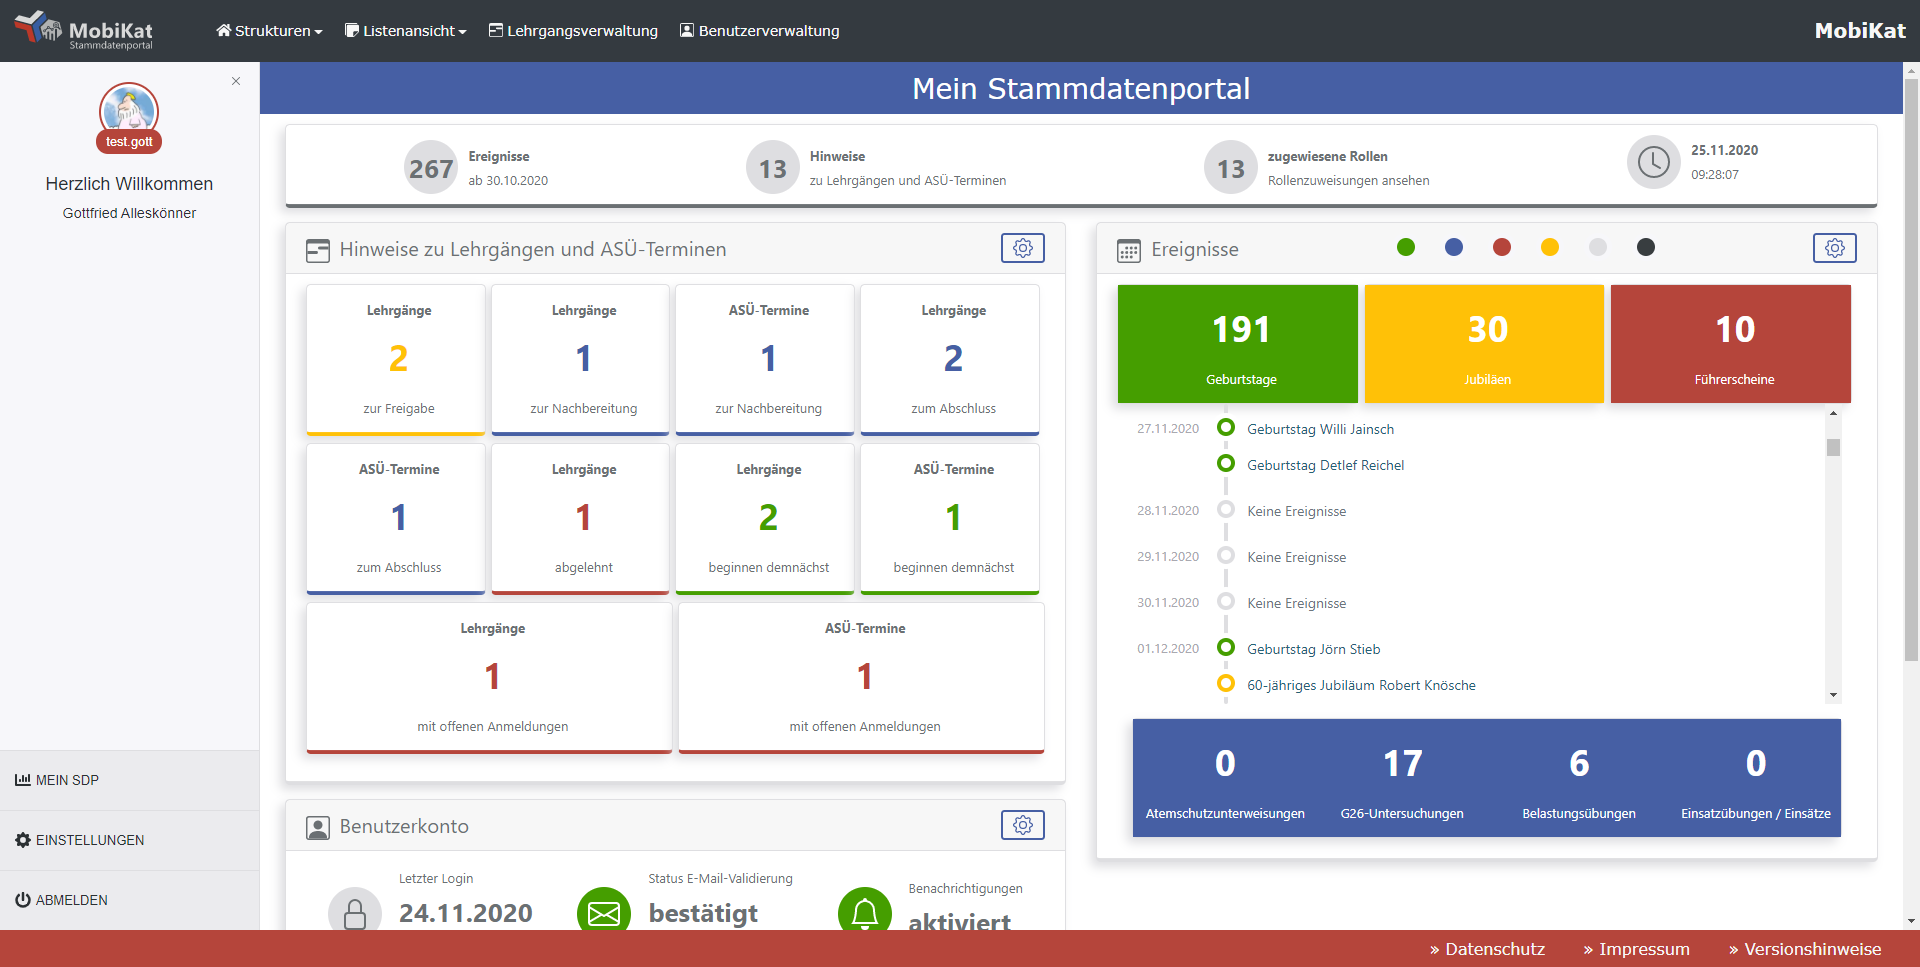Open settings gear for Ereignisse panel
Viewport: 1920px width, 967px height.
[x=1834, y=248]
